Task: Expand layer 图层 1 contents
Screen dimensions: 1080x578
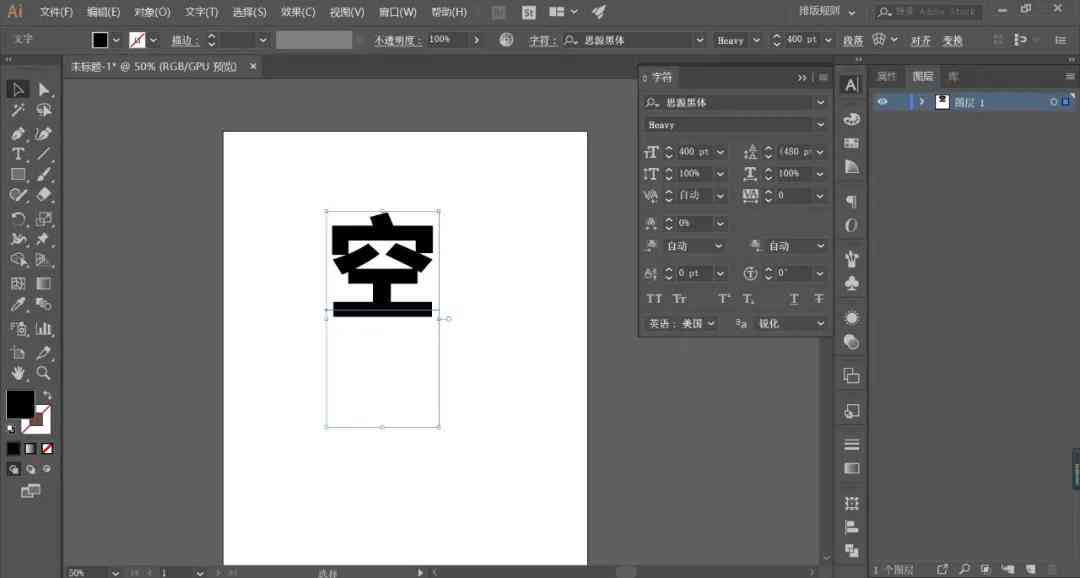Action: click(x=922, y=102)
